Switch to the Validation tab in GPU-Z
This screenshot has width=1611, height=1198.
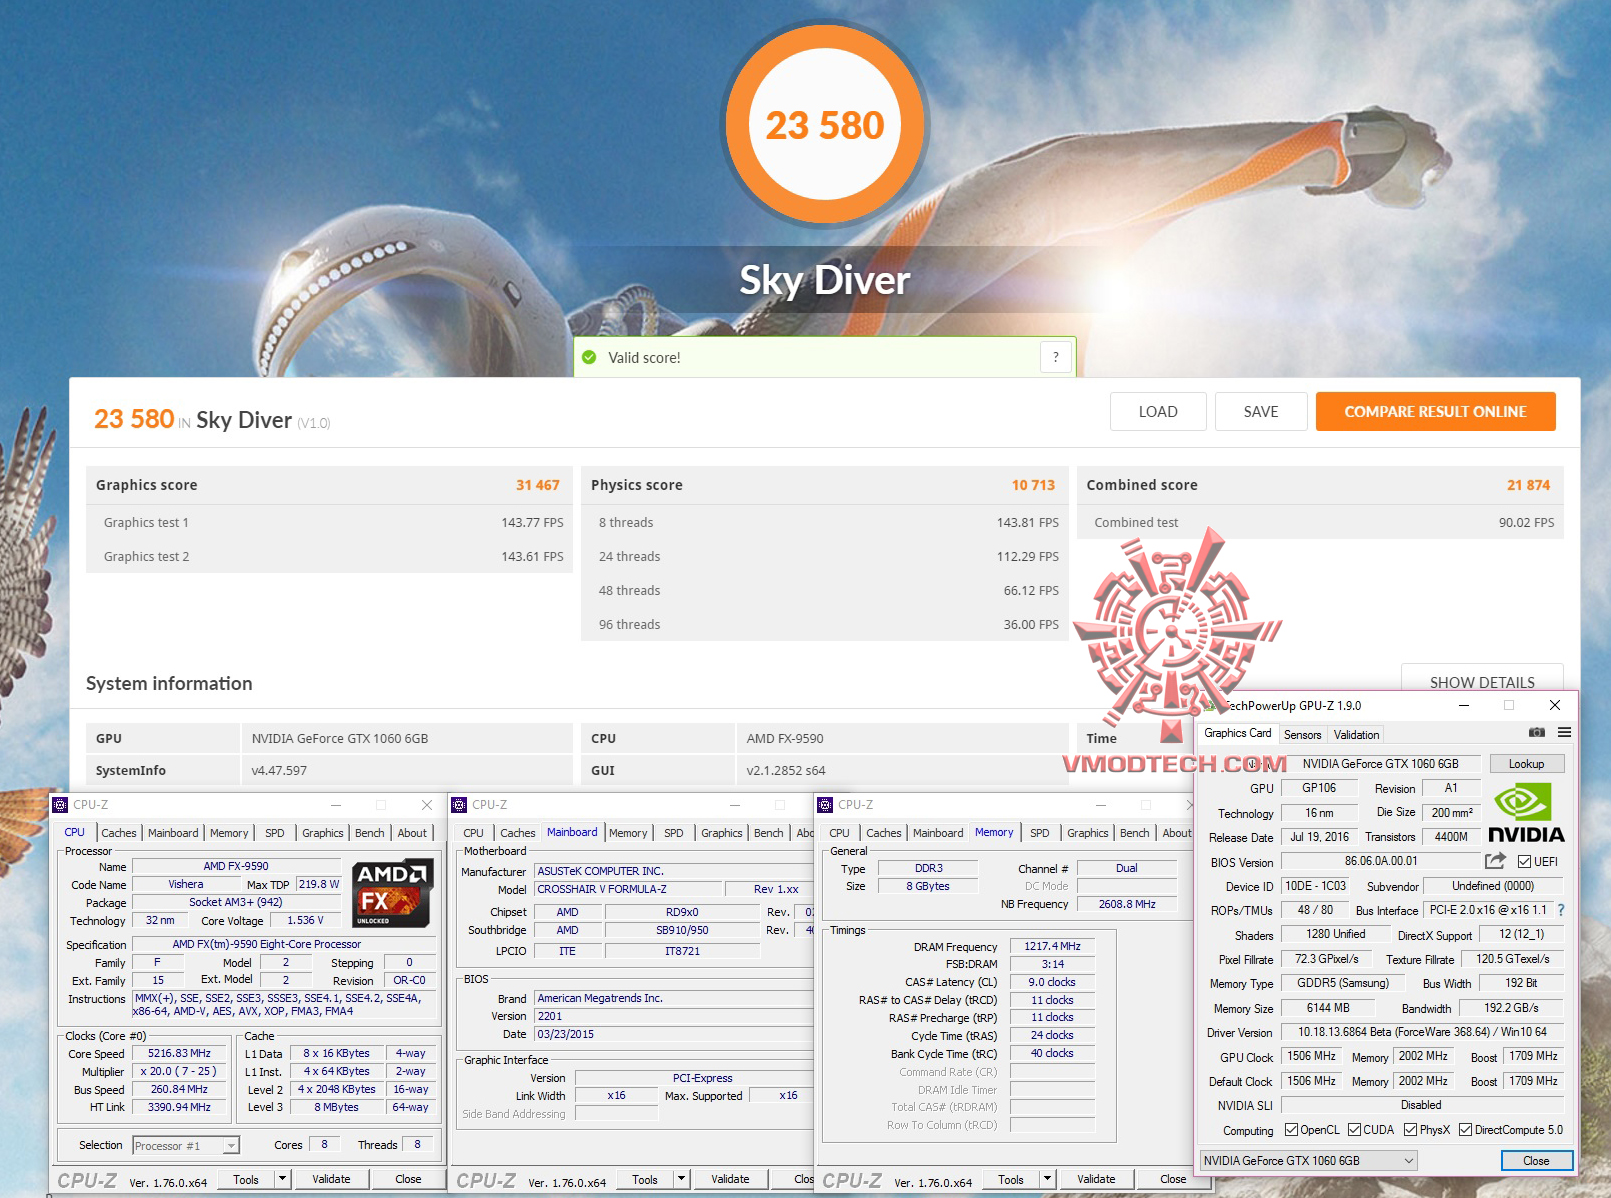coord(1356,735)
